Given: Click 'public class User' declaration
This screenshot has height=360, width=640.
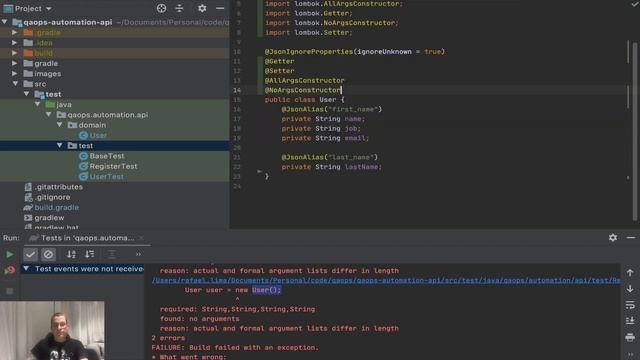Looking at the screenshot, I should tap(300, 100).
